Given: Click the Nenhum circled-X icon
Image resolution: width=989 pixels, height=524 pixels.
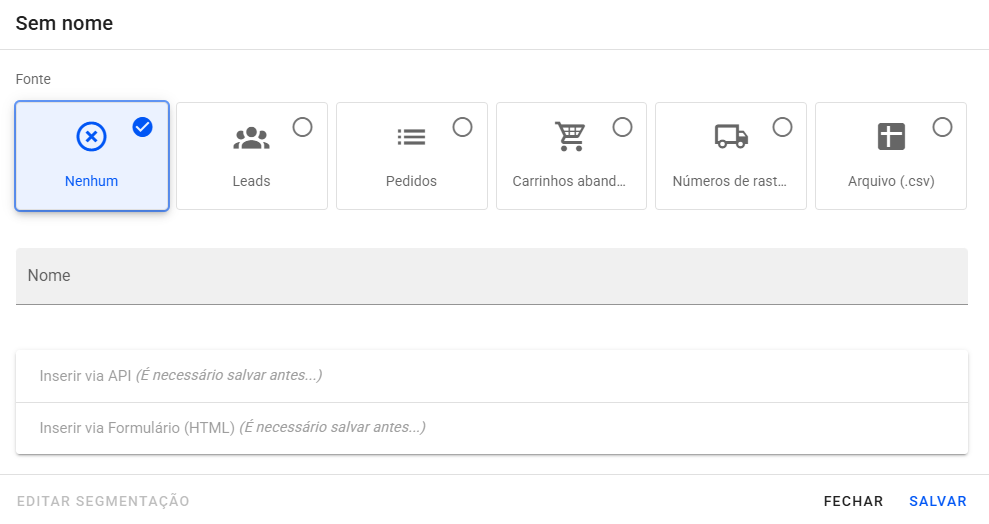Looking at the screenshot, I should click(x=91, y=137).
